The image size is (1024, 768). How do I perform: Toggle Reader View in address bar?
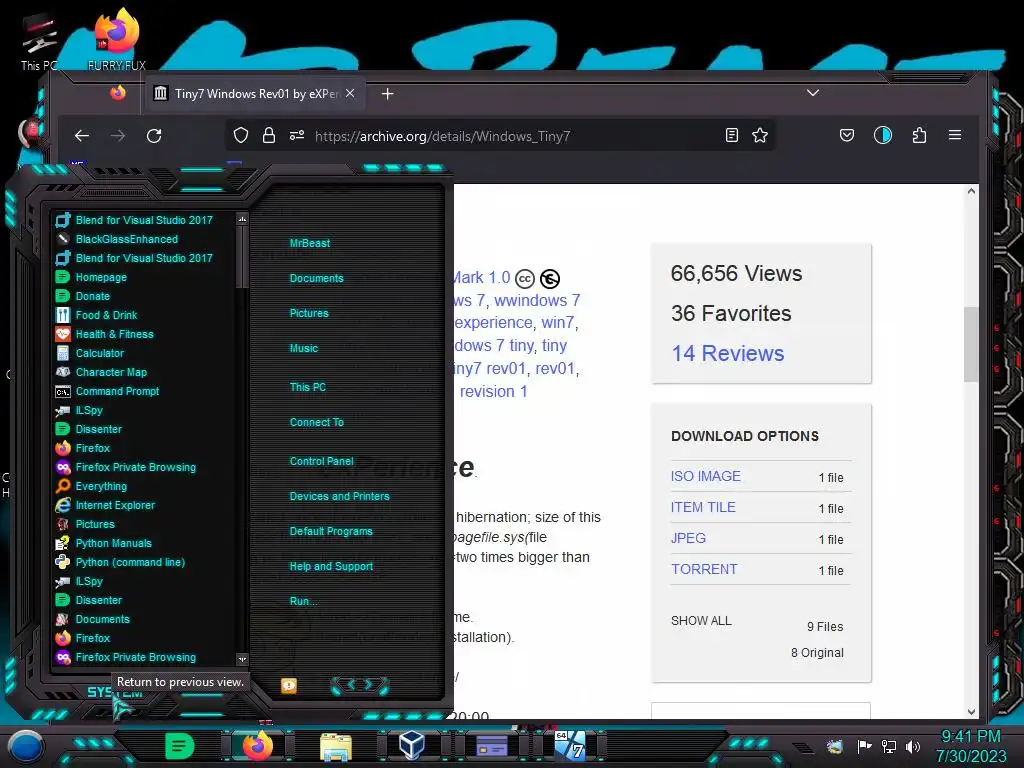[732, 135]
